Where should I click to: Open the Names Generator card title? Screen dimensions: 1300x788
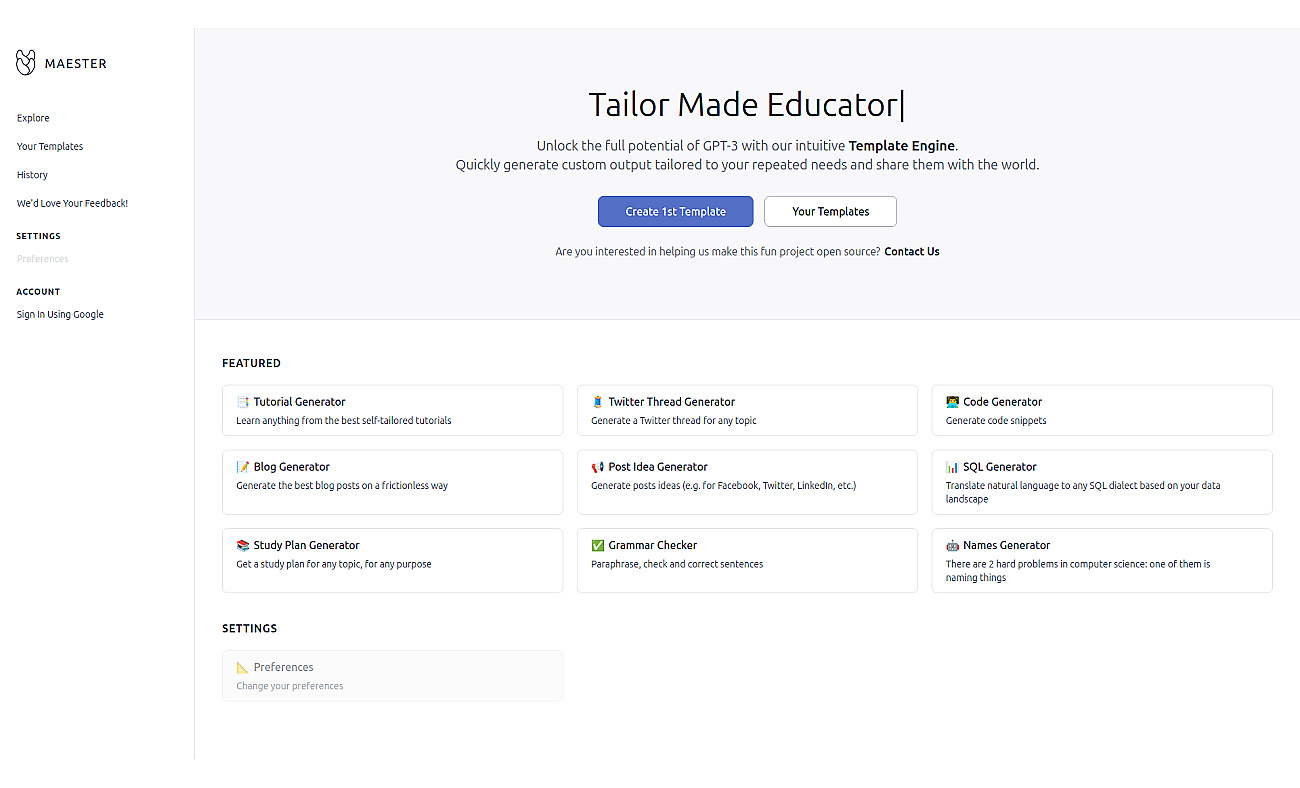click(x=1007, y=546)
